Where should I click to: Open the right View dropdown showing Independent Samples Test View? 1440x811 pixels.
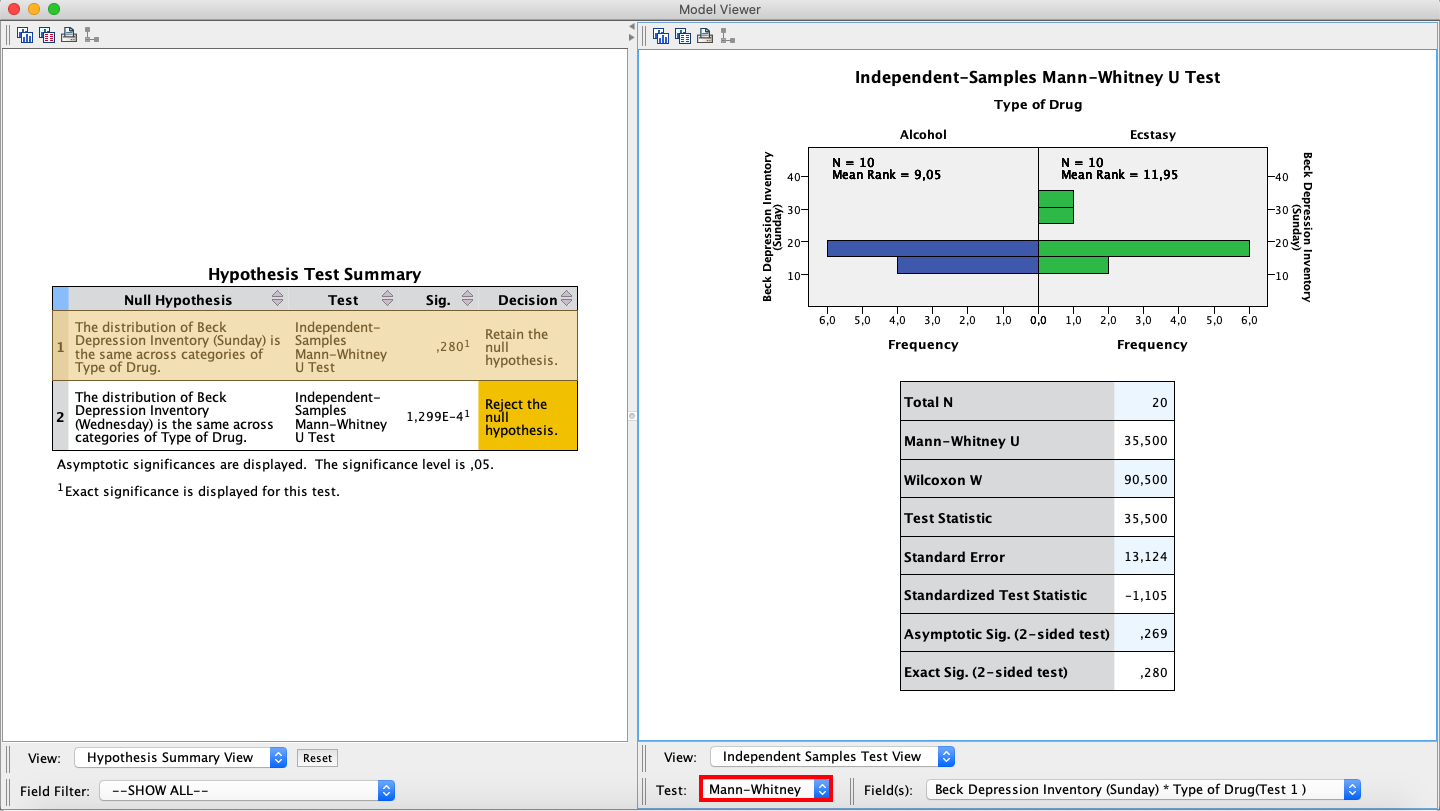(832, 756)
